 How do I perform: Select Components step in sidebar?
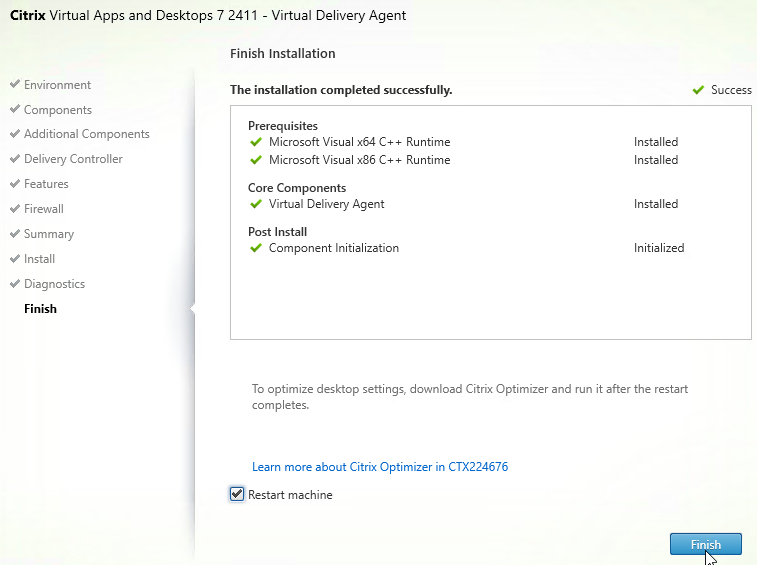pyautogui.click(x=58, y=110)
